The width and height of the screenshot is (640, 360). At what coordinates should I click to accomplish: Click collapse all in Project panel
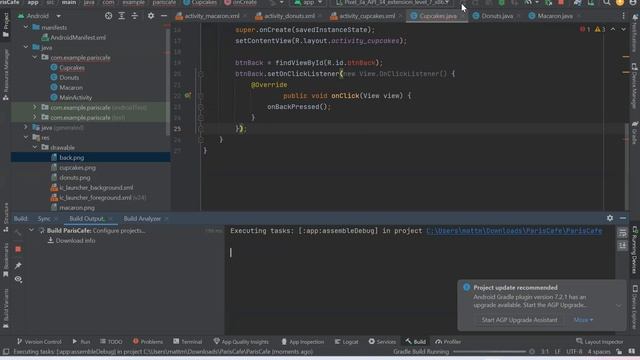(x=135, y=16)
